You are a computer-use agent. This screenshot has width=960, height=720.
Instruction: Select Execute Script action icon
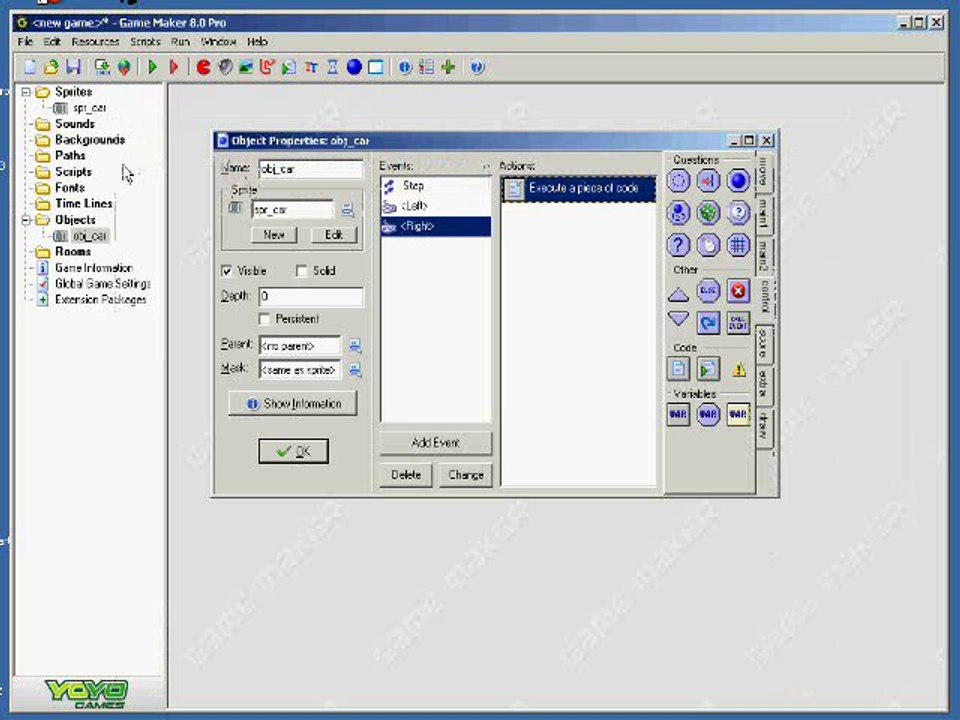[708, 369]
